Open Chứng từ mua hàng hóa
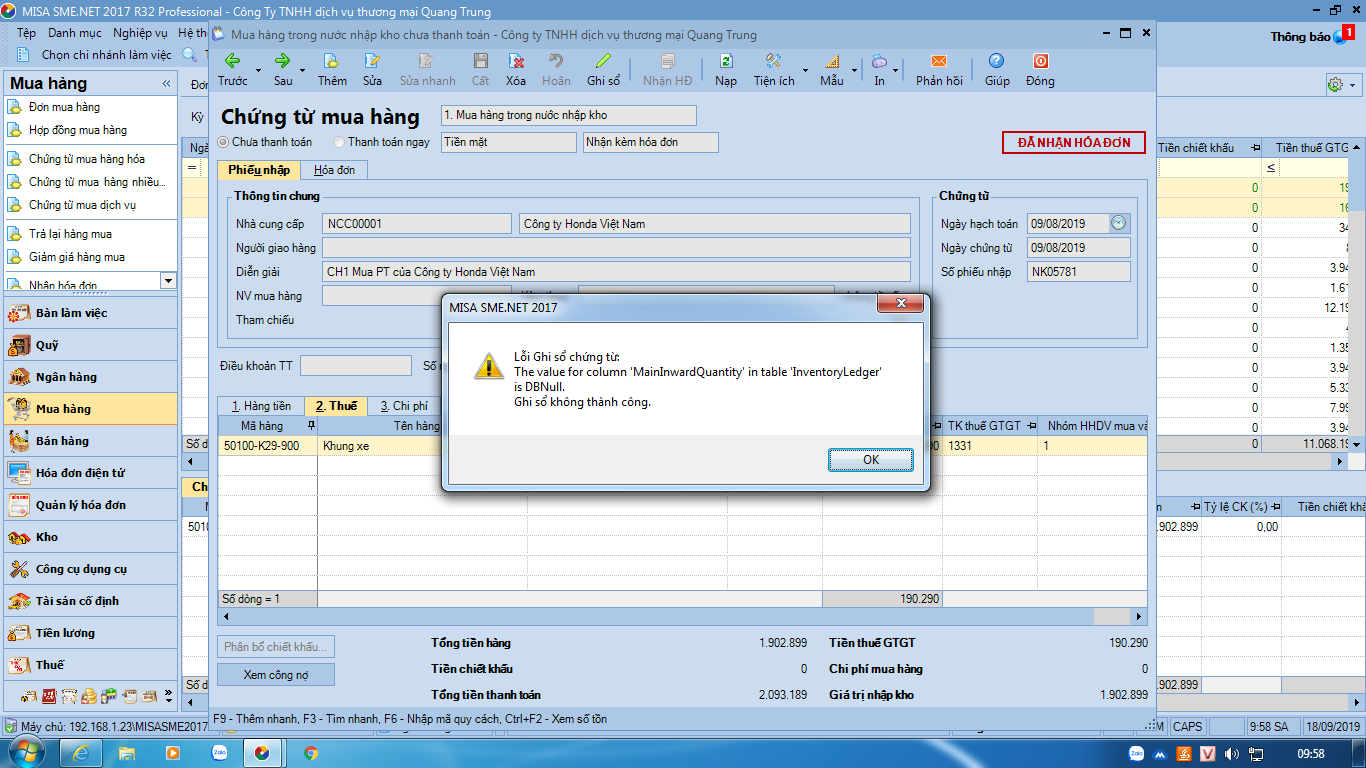The width and height of the screenshot is (1366, 768). click(87, 159)
